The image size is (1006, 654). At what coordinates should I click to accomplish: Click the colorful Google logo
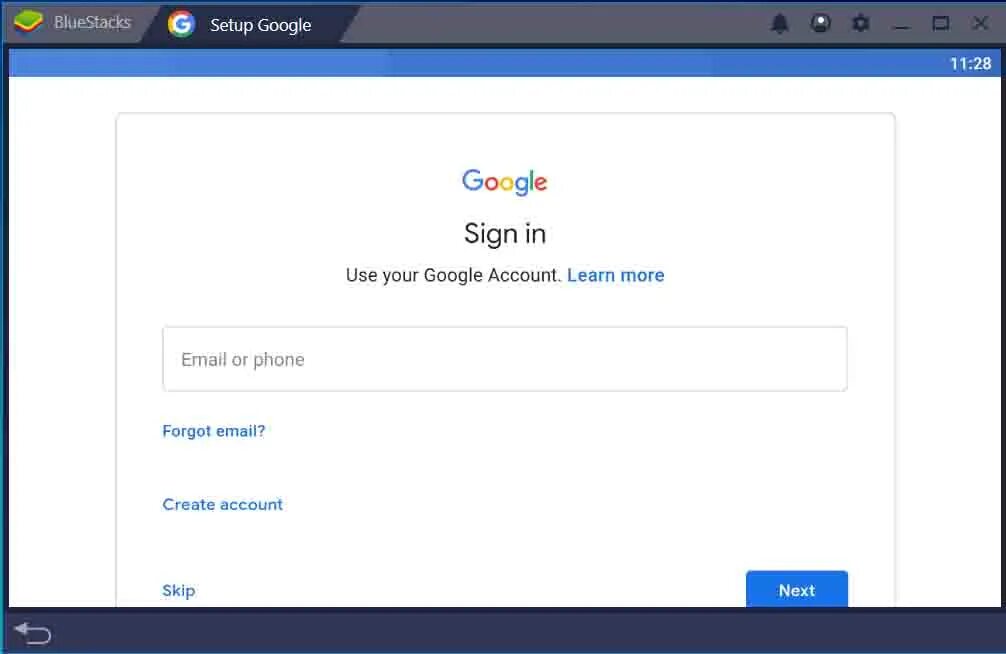pyautogui.click(x=504, y=182)
